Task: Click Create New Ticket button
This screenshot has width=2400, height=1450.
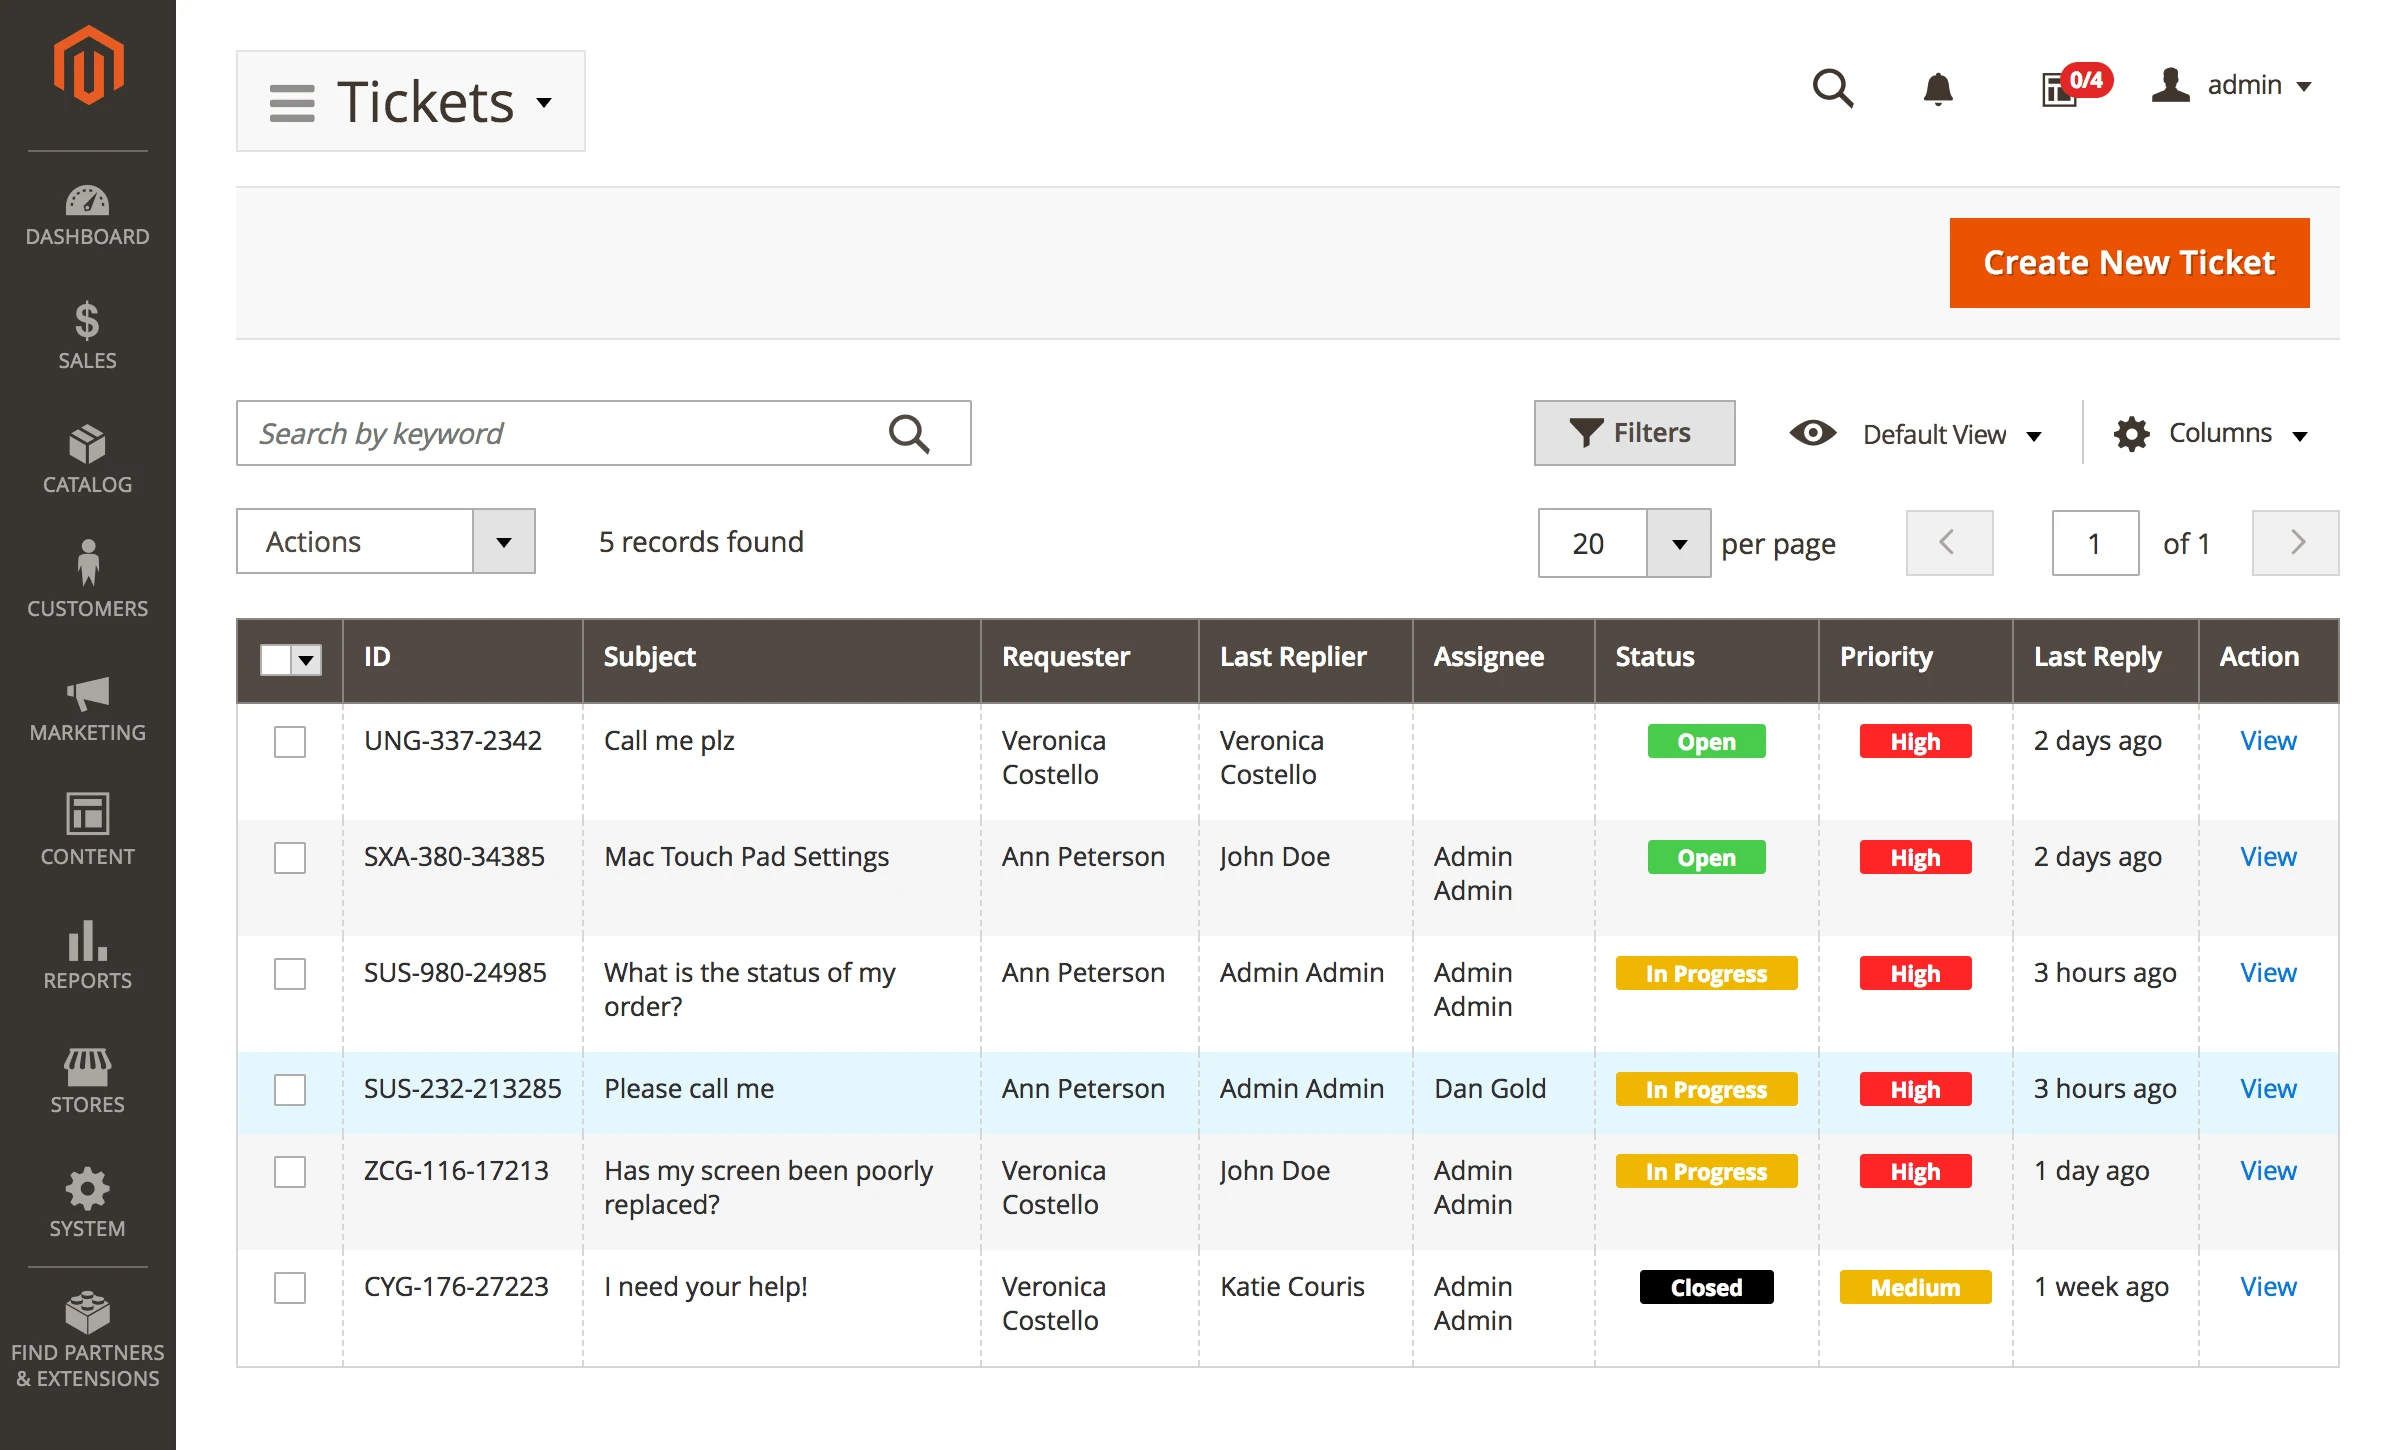Action: tap(2129, 263)
